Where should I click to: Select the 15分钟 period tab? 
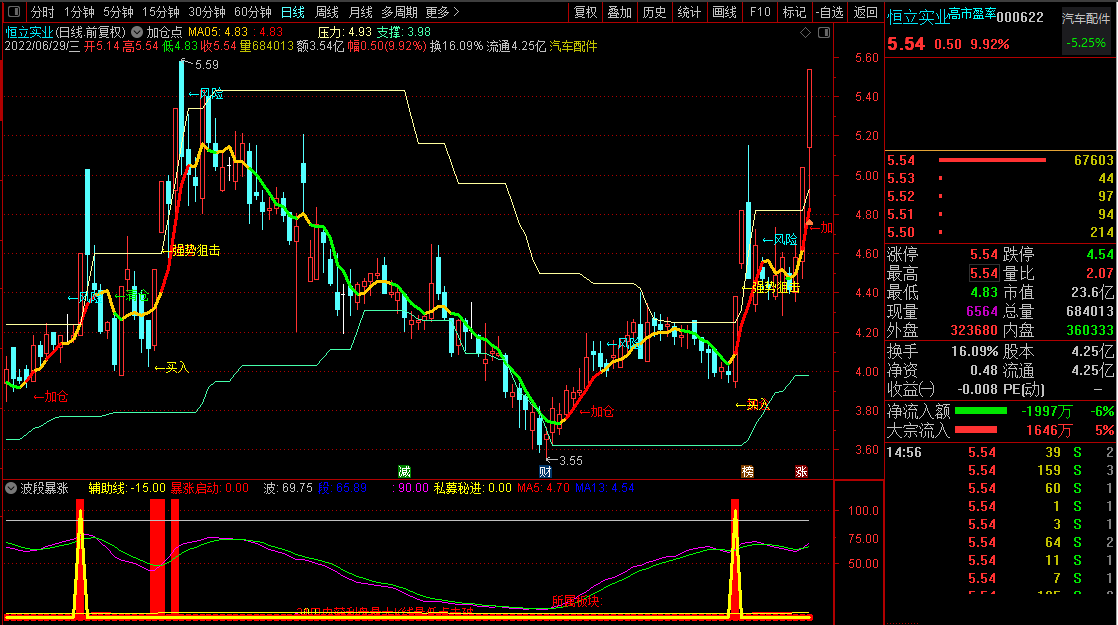(161, 12)
